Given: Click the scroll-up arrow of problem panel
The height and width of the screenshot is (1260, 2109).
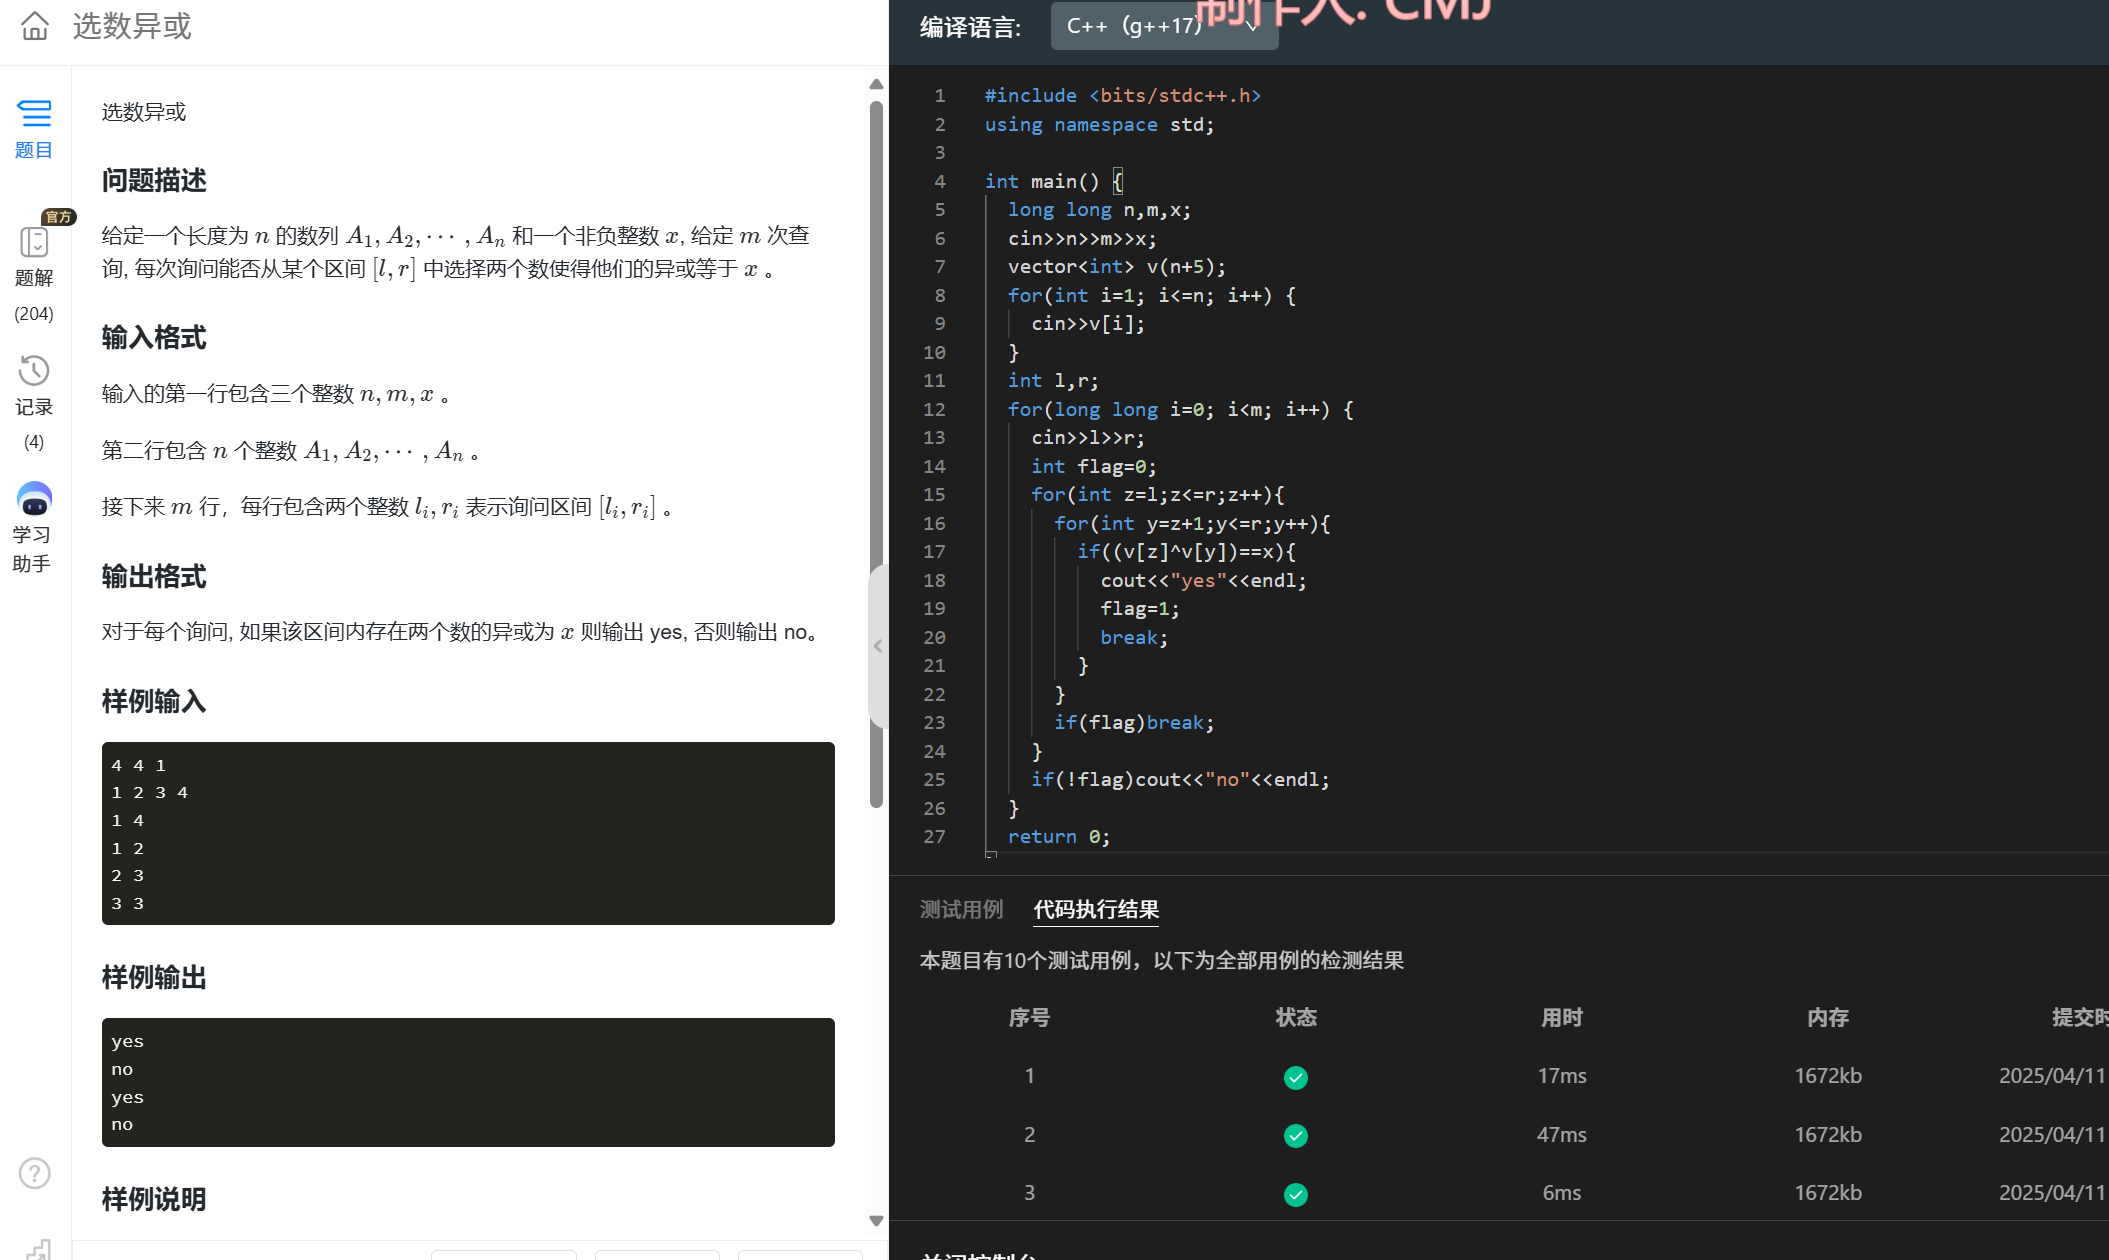Looking at the screenshot, I should pos(876,85).
